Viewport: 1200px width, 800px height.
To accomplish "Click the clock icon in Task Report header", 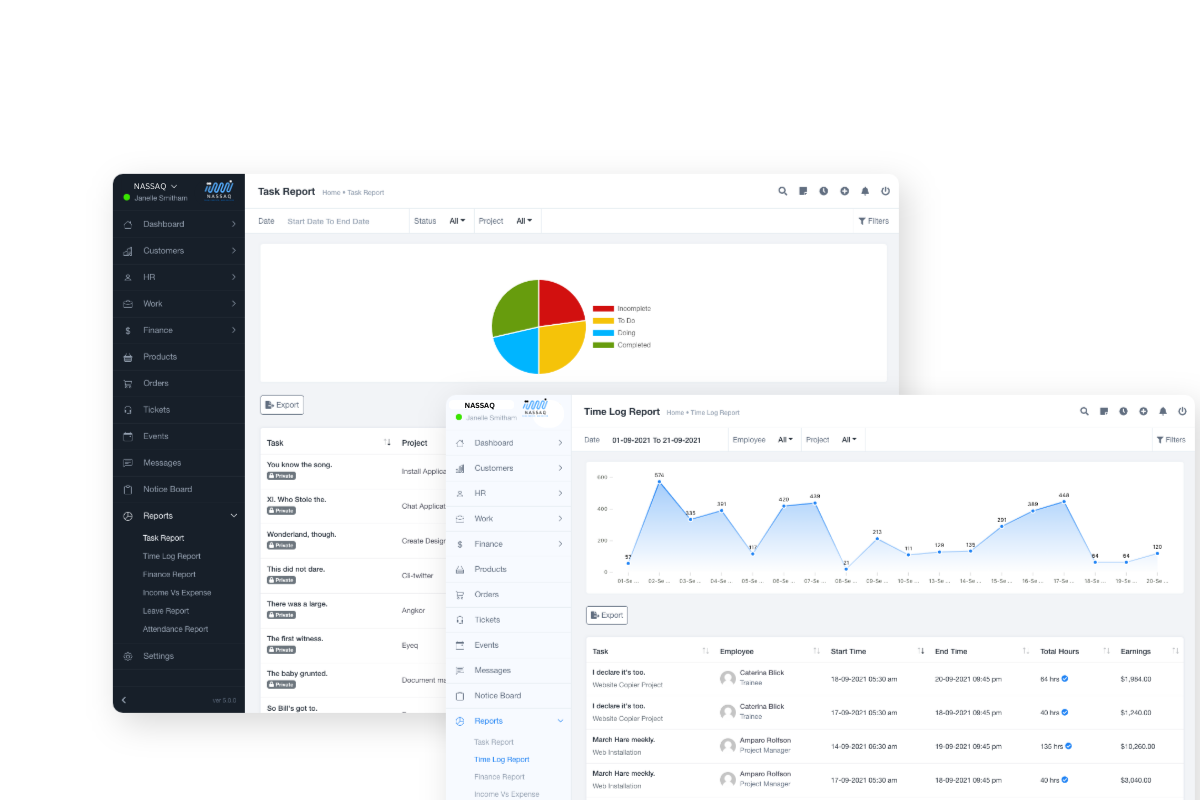I will (824, 191).
